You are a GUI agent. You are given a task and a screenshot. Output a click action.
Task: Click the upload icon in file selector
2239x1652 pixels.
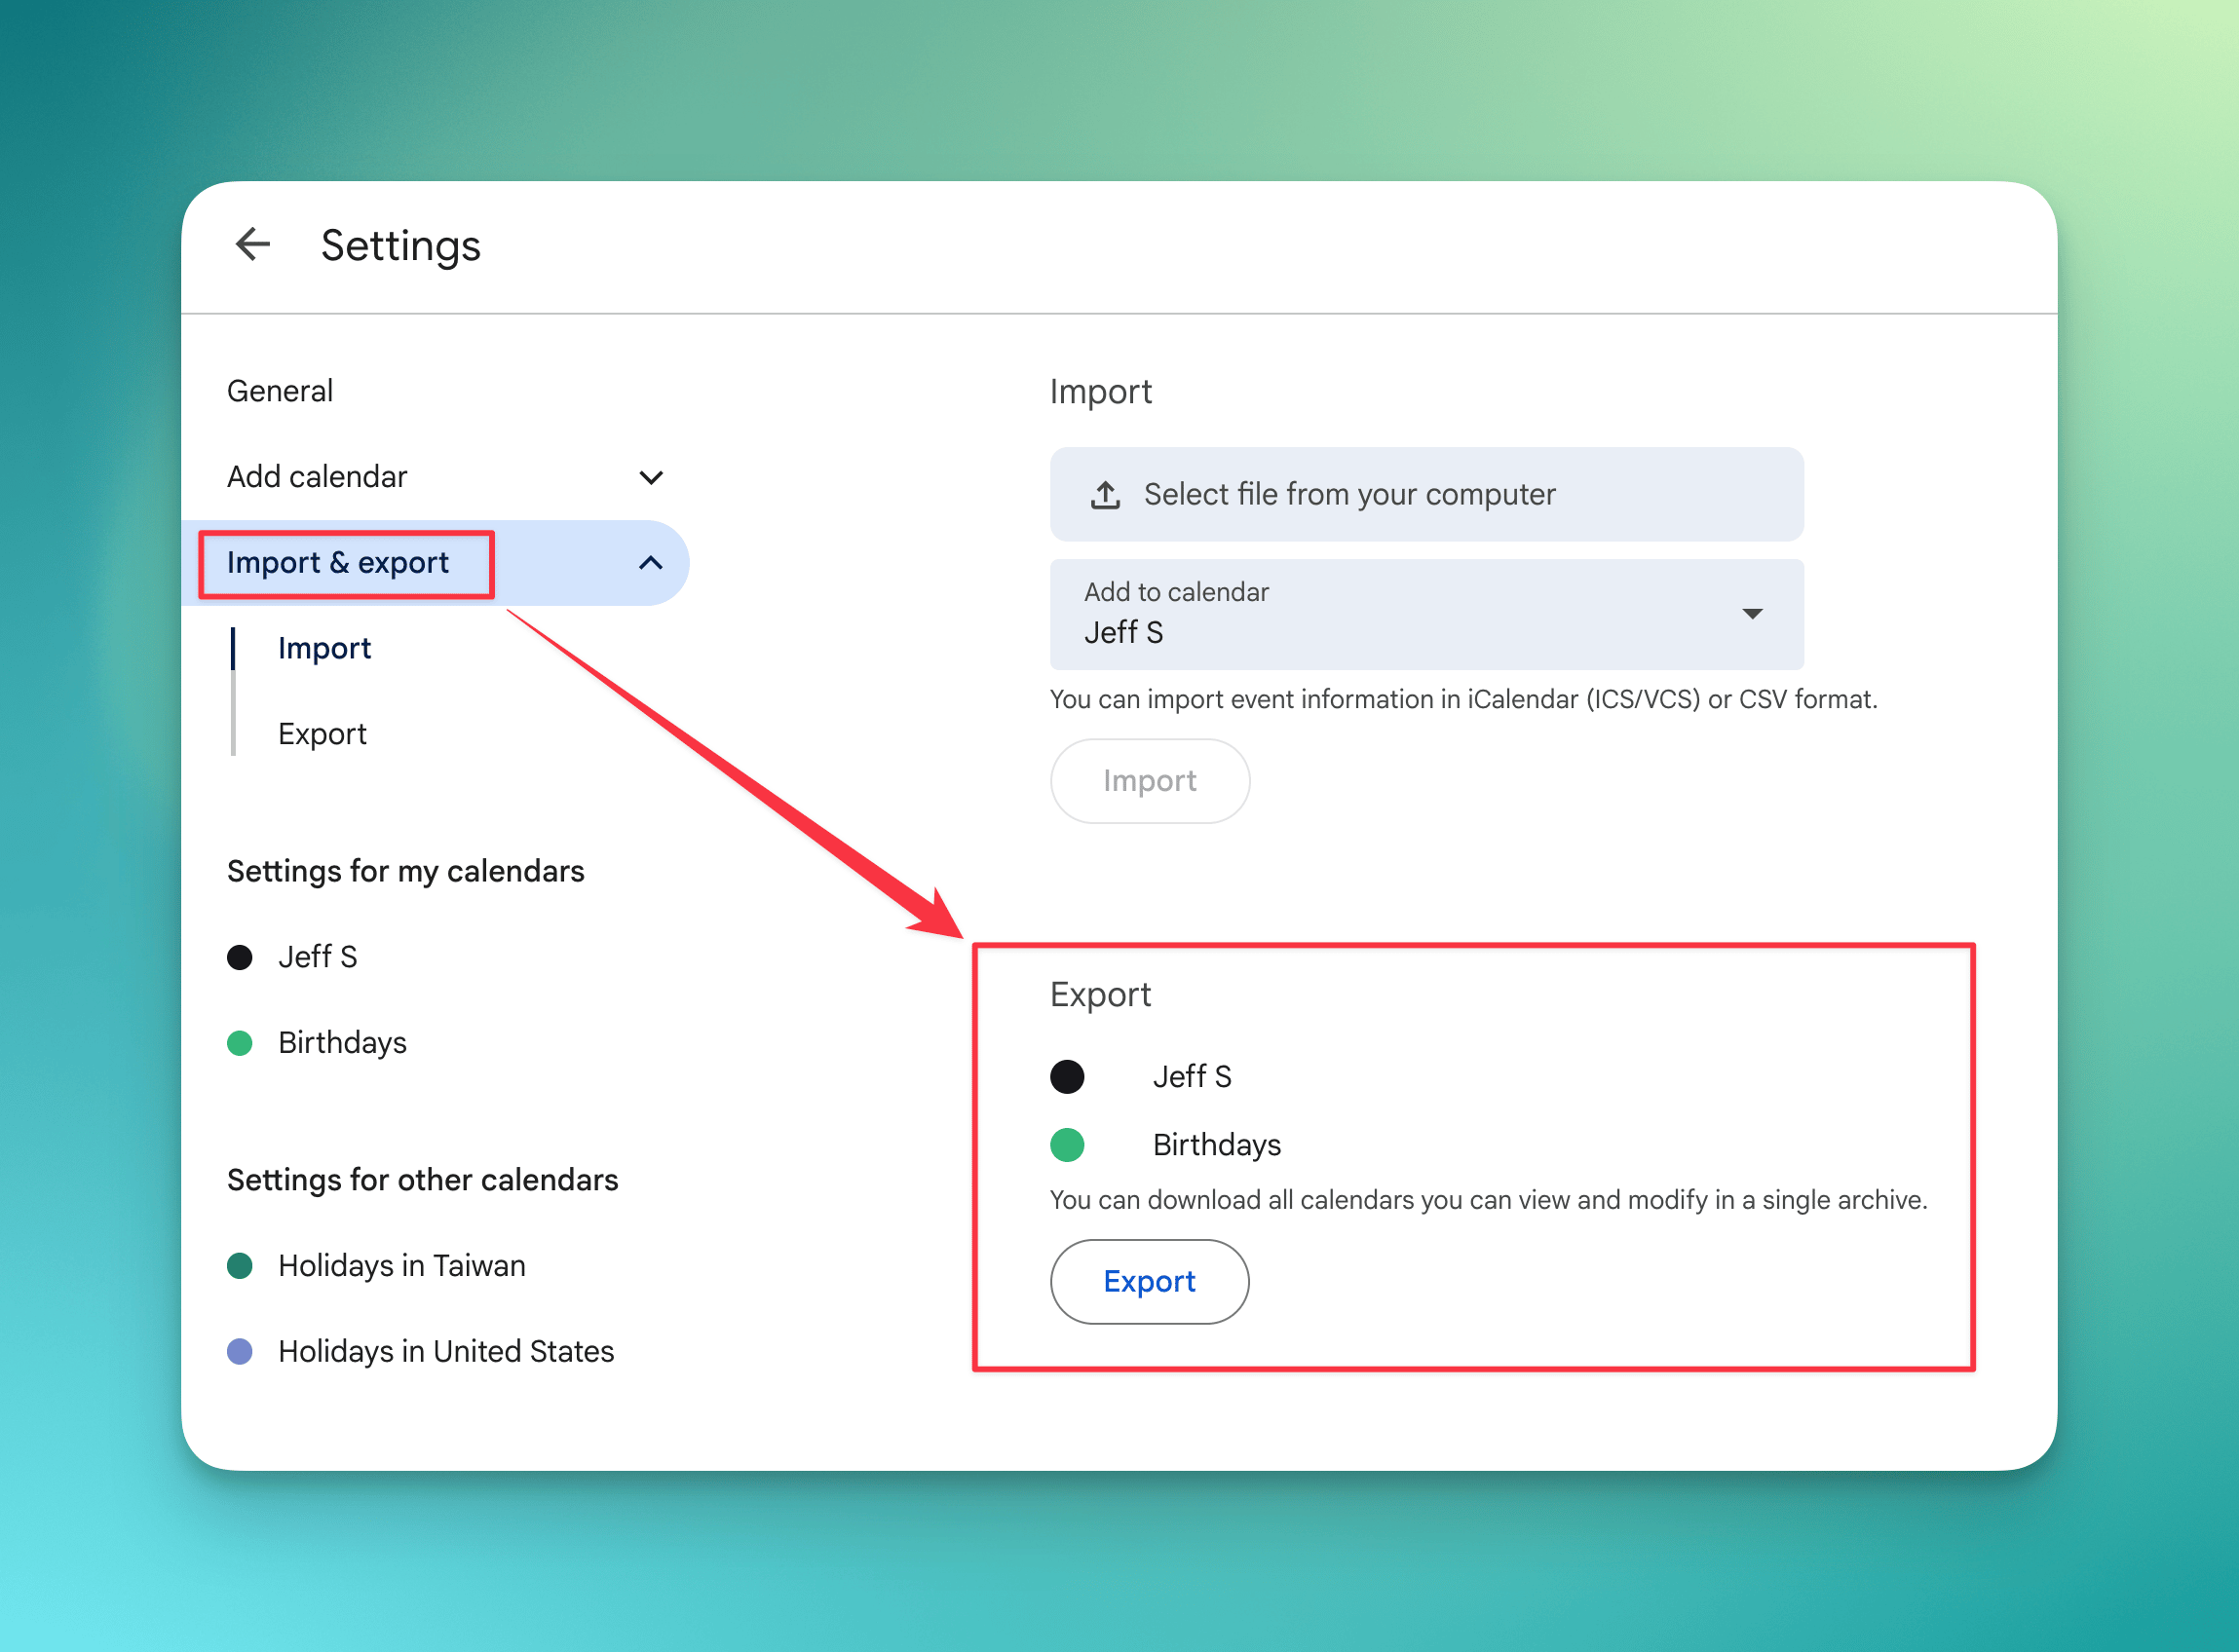coord(1105,494)
